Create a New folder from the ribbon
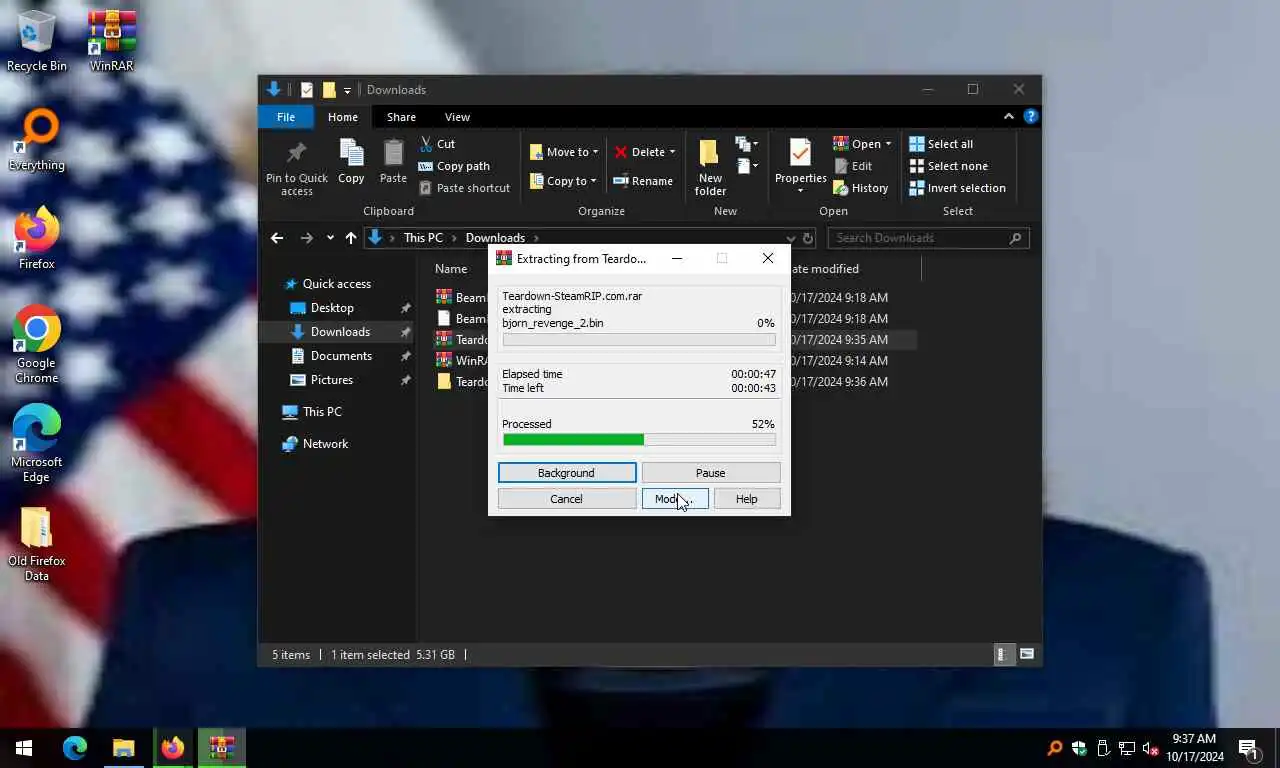Screen dimensions: 1280x768 pyautogui.click(x=710, y=167)
